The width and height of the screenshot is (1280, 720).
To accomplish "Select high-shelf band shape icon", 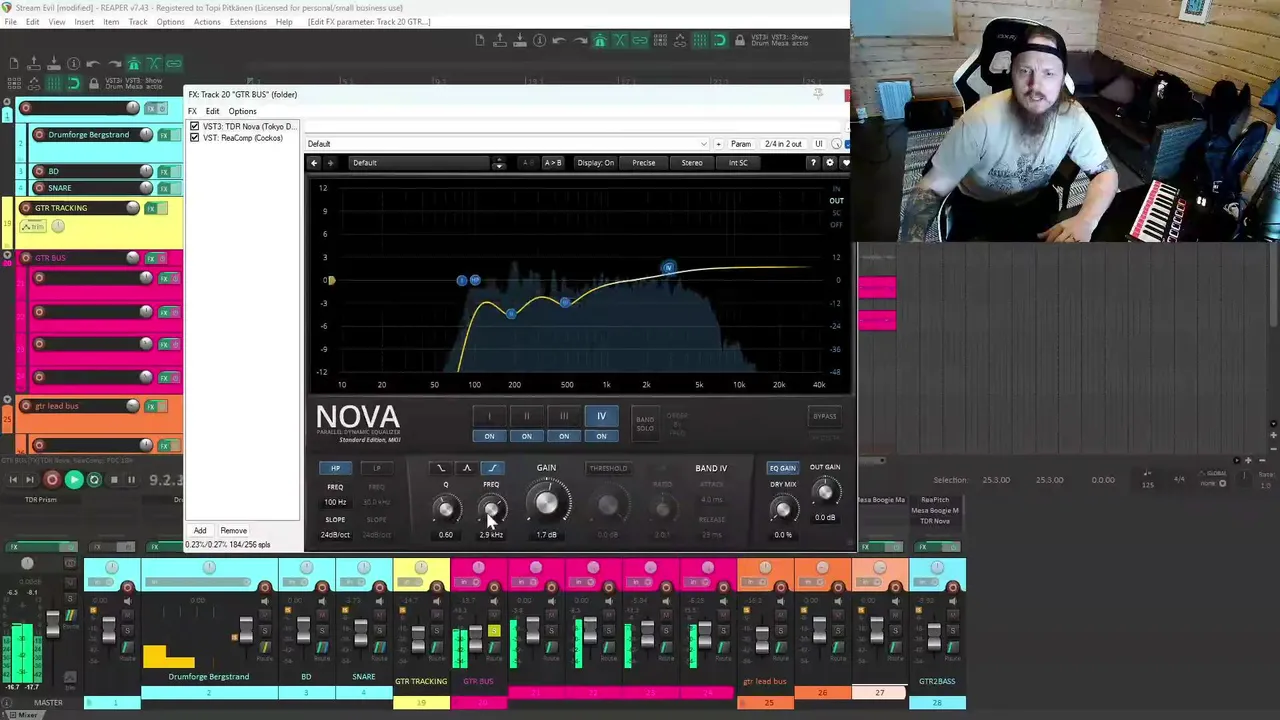I will click(x=492, y=468).
